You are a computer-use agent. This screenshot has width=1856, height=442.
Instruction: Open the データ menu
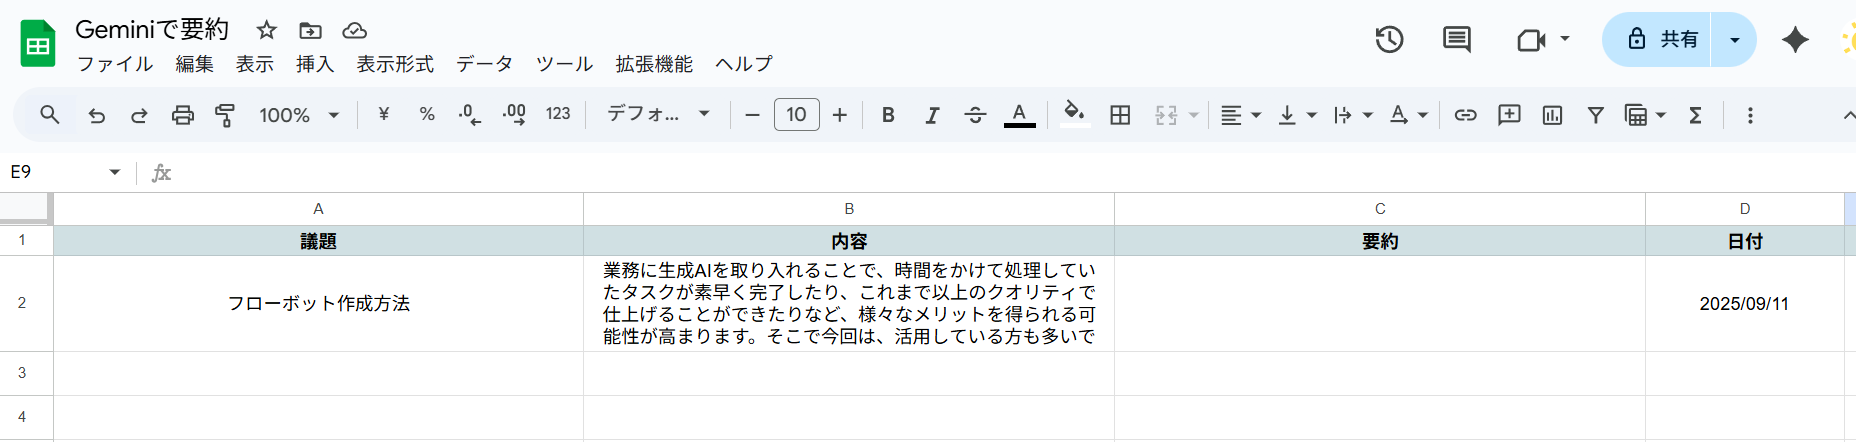pyautogui.click(x=485, y=64)
